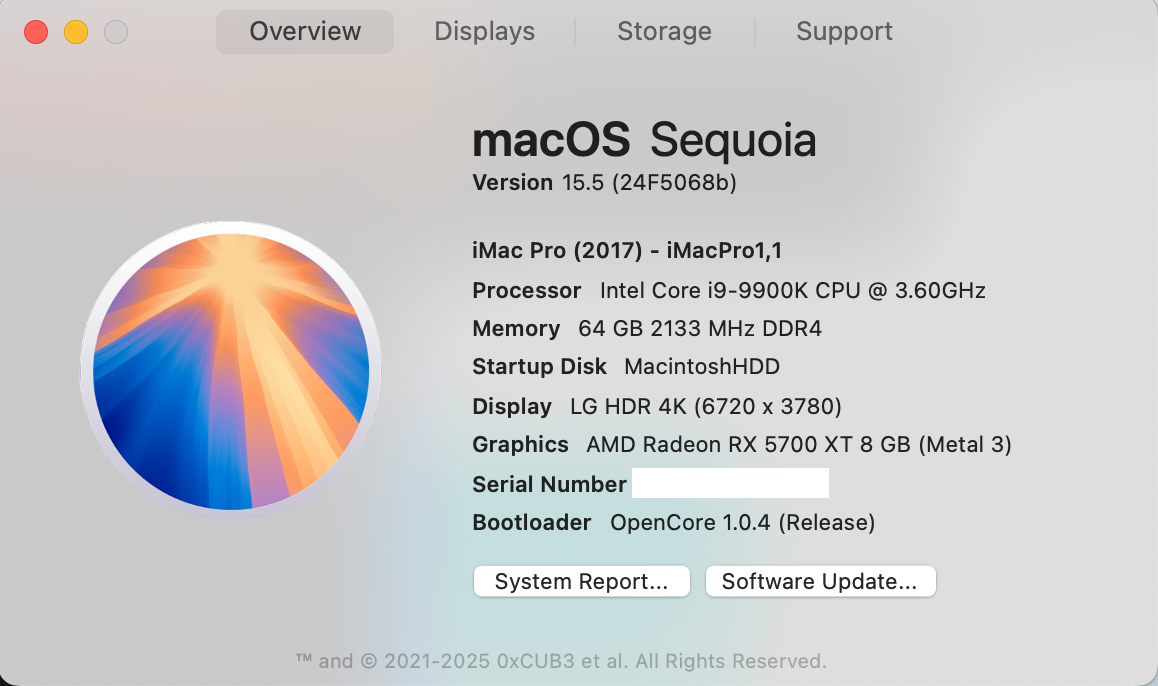The height and width of the screenshot is (686, 1158).
Task: Select the iMac Pro (2017) model line
Action: (627, 251)
